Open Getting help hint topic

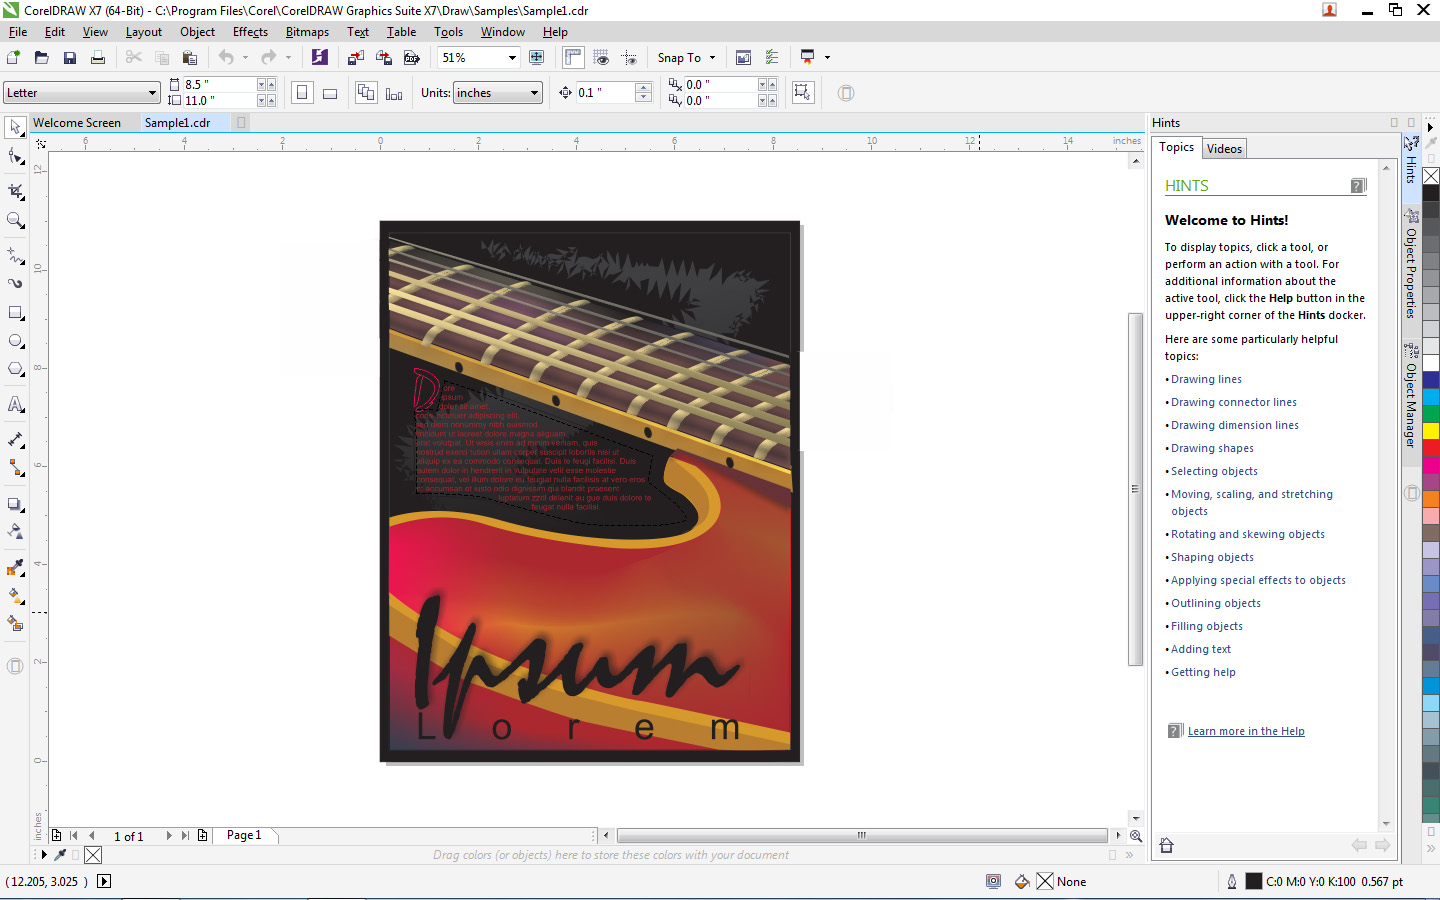(1203, 672)
